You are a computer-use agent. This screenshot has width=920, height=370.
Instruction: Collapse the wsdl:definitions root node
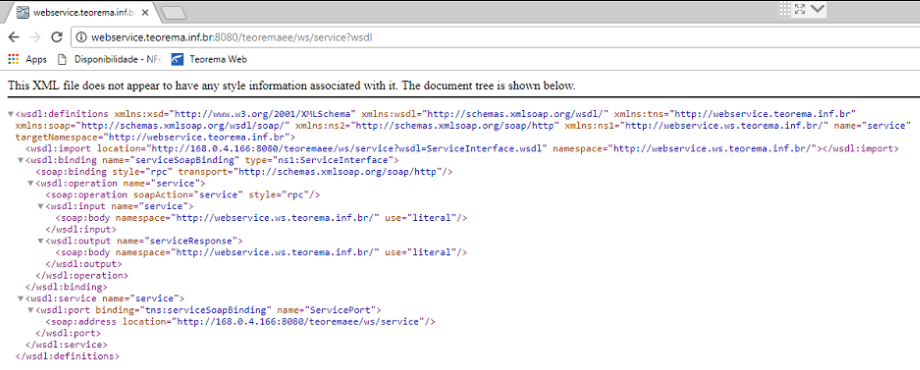(11, 114)
